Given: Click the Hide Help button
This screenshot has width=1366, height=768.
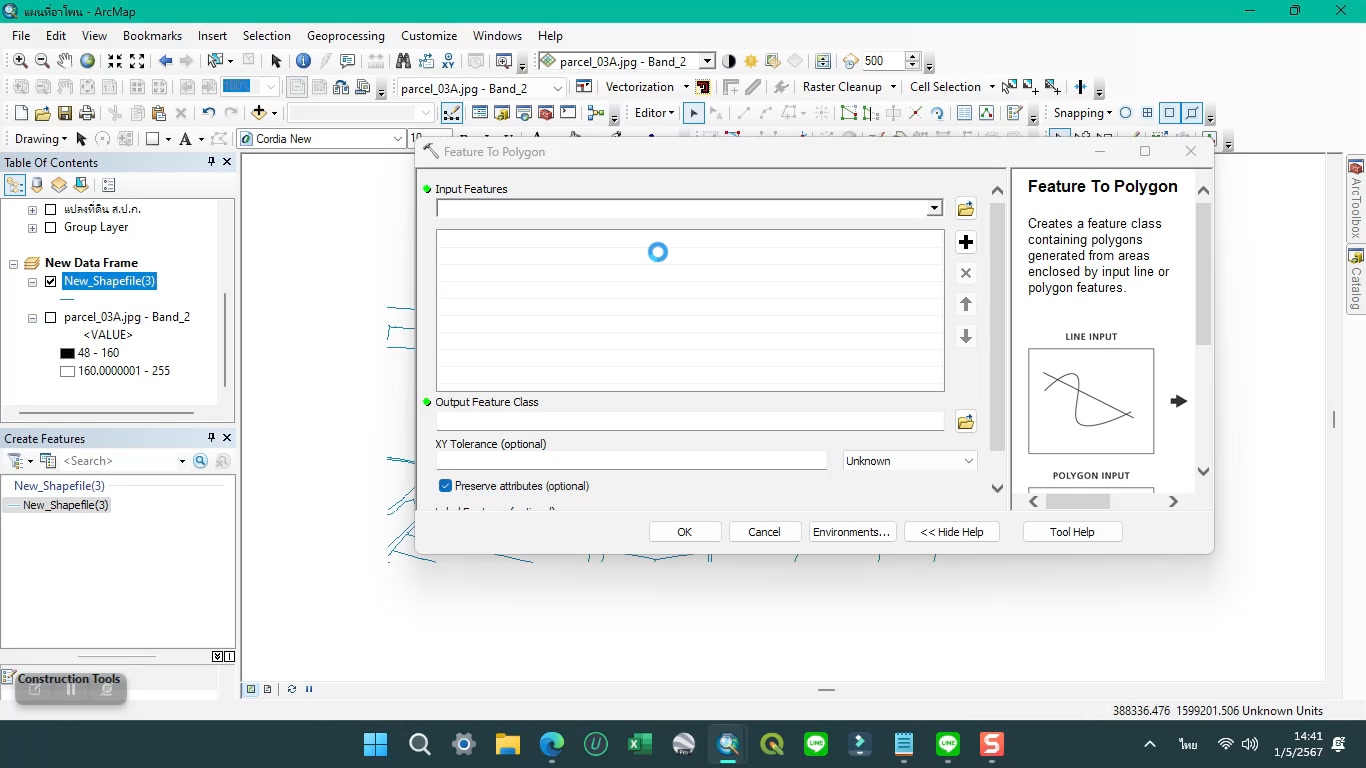Looking at the screenshot, I should point(952,532).
